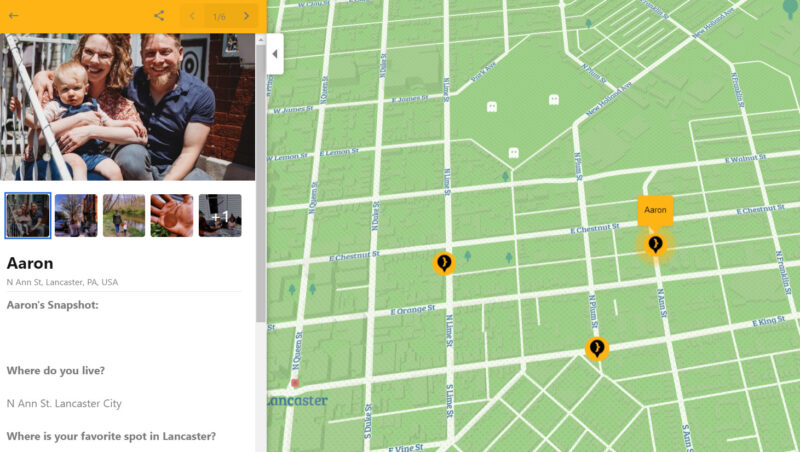Viewport: 800px width, 452px height.
Task: Open the third thumbnail of creek walk
Action: (x=124, y=215)
